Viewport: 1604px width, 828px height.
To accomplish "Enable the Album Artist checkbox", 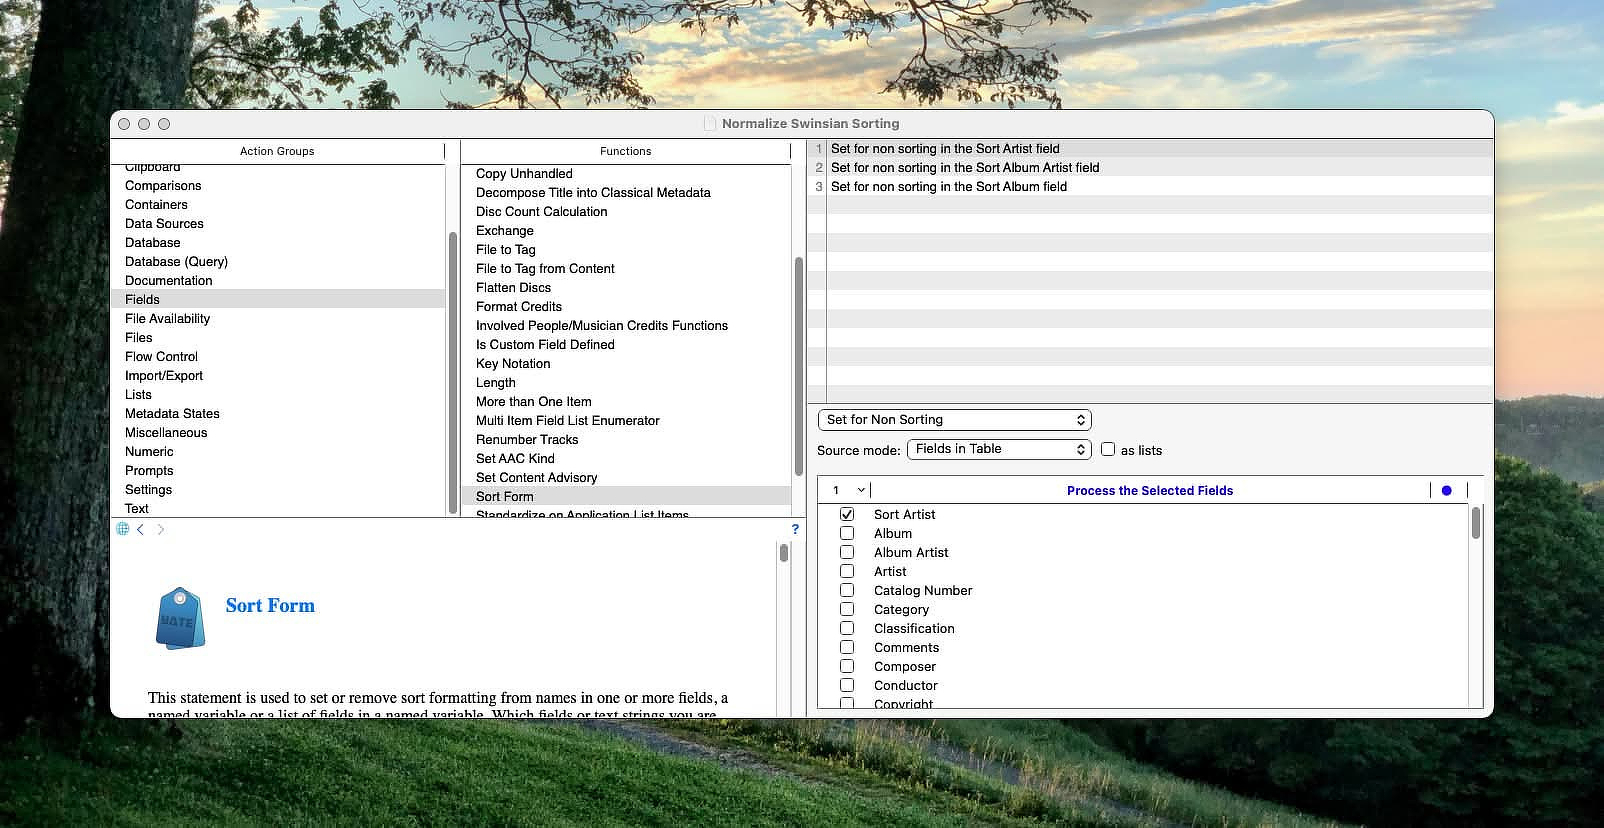I will (x=847, y=552).
